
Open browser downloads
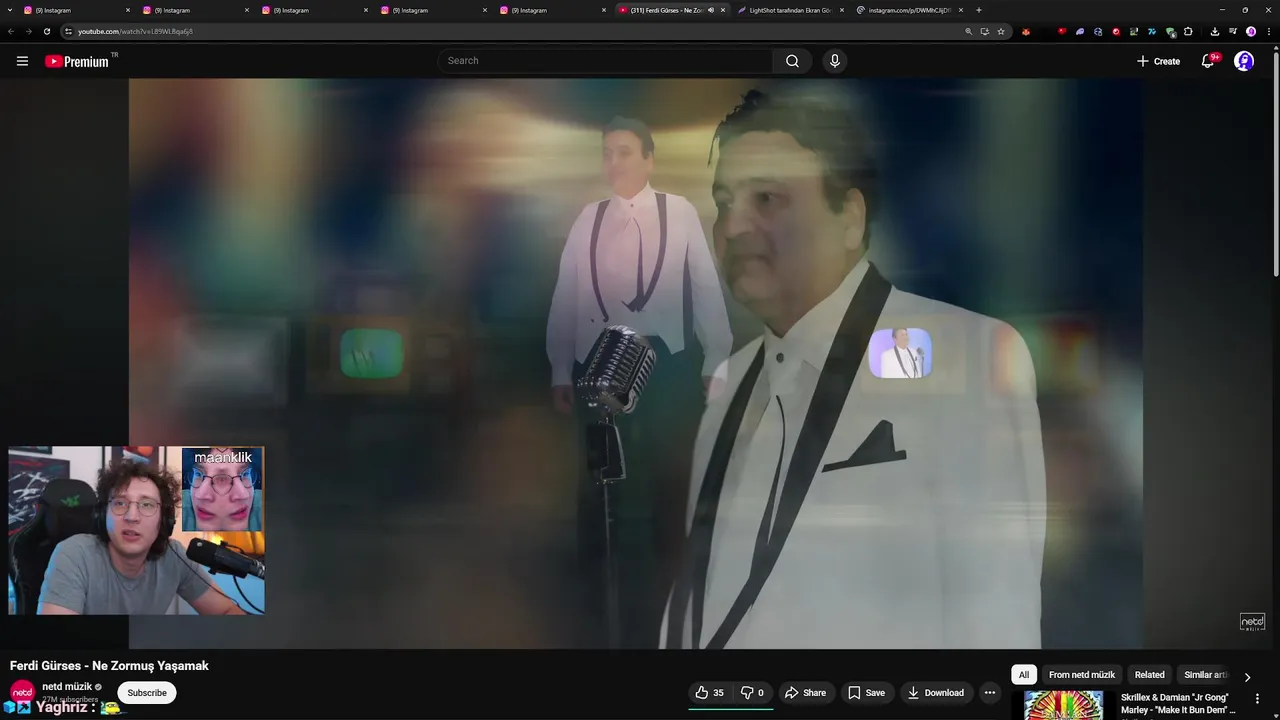click(1215, 31)
